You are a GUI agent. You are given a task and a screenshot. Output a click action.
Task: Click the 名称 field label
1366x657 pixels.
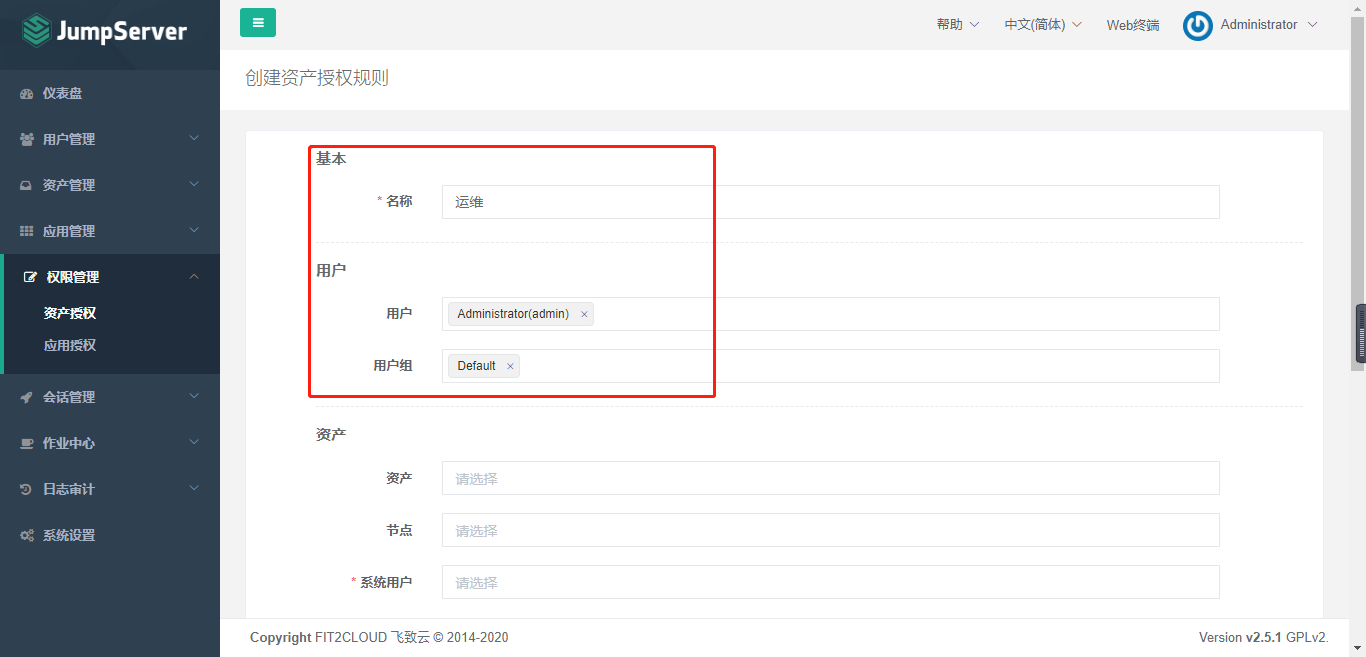pos(399,201)
